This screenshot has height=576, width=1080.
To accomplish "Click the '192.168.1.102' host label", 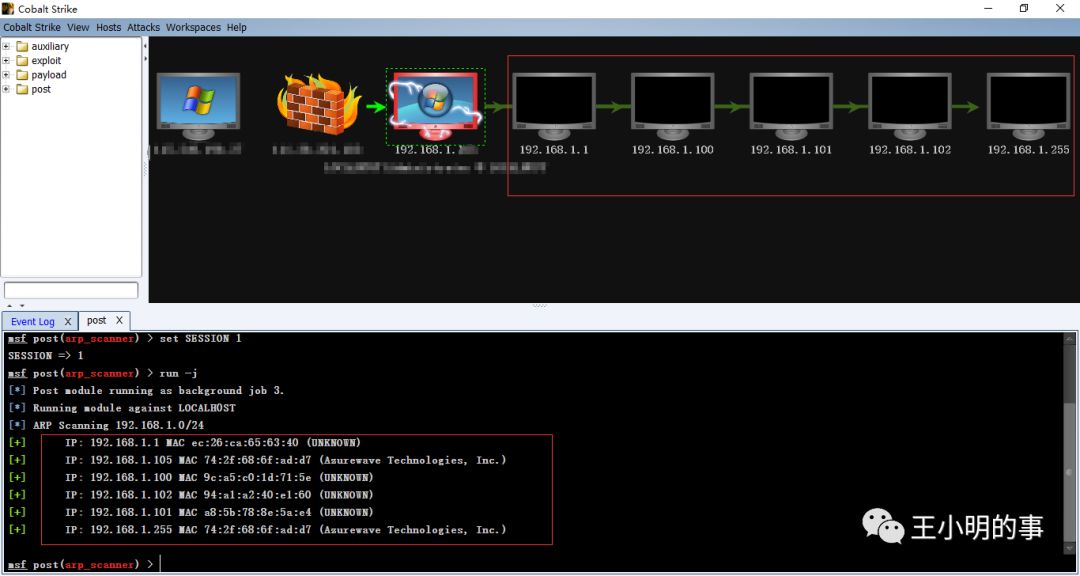I will [x=910, y=150].
